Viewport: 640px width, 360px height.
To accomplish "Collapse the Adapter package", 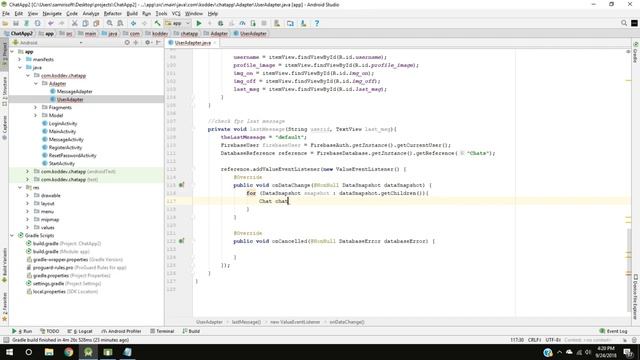I will pos(36,83).
